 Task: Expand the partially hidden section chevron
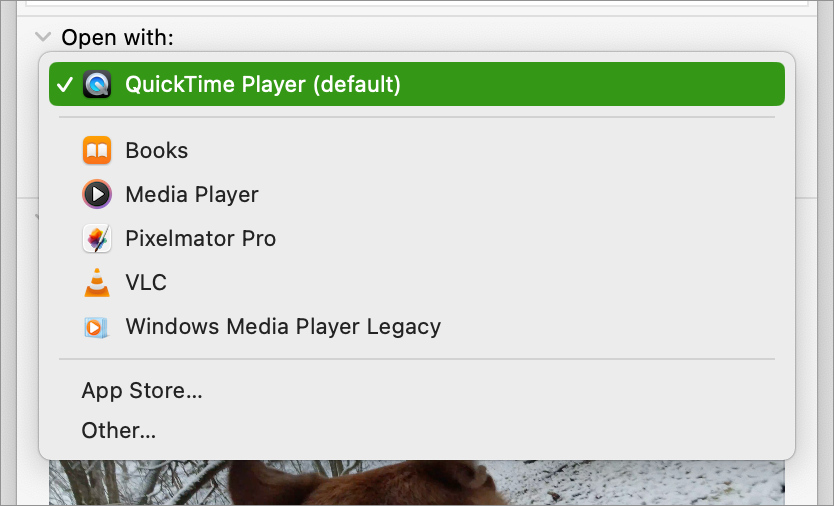(x=37, y=217)
